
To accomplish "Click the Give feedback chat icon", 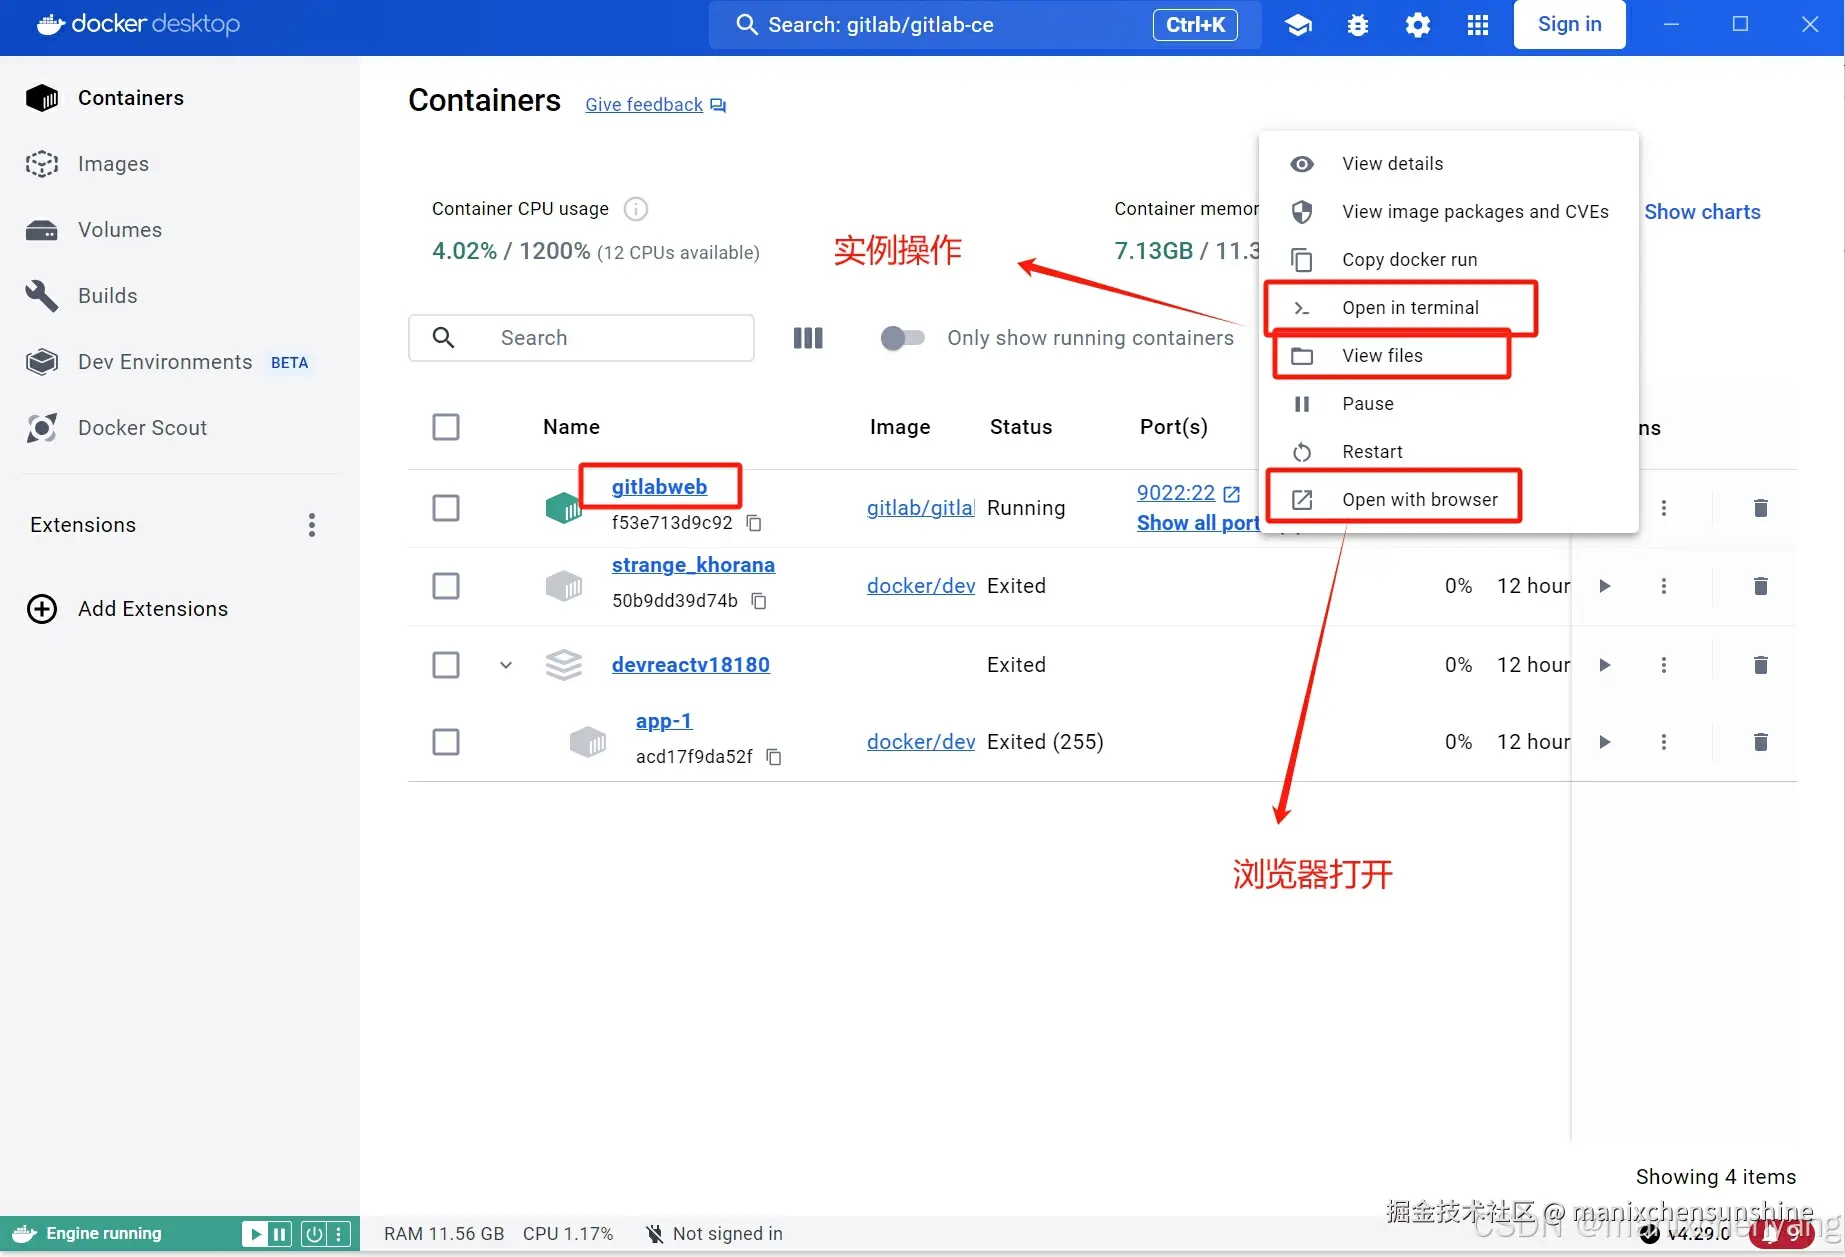I will click(718, 105).
